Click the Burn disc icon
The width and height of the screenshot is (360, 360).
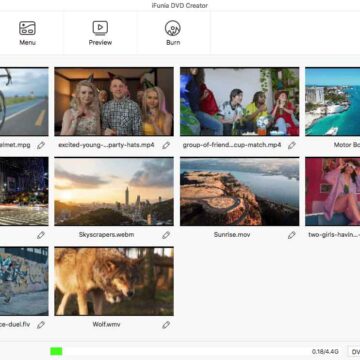[173, 28]
